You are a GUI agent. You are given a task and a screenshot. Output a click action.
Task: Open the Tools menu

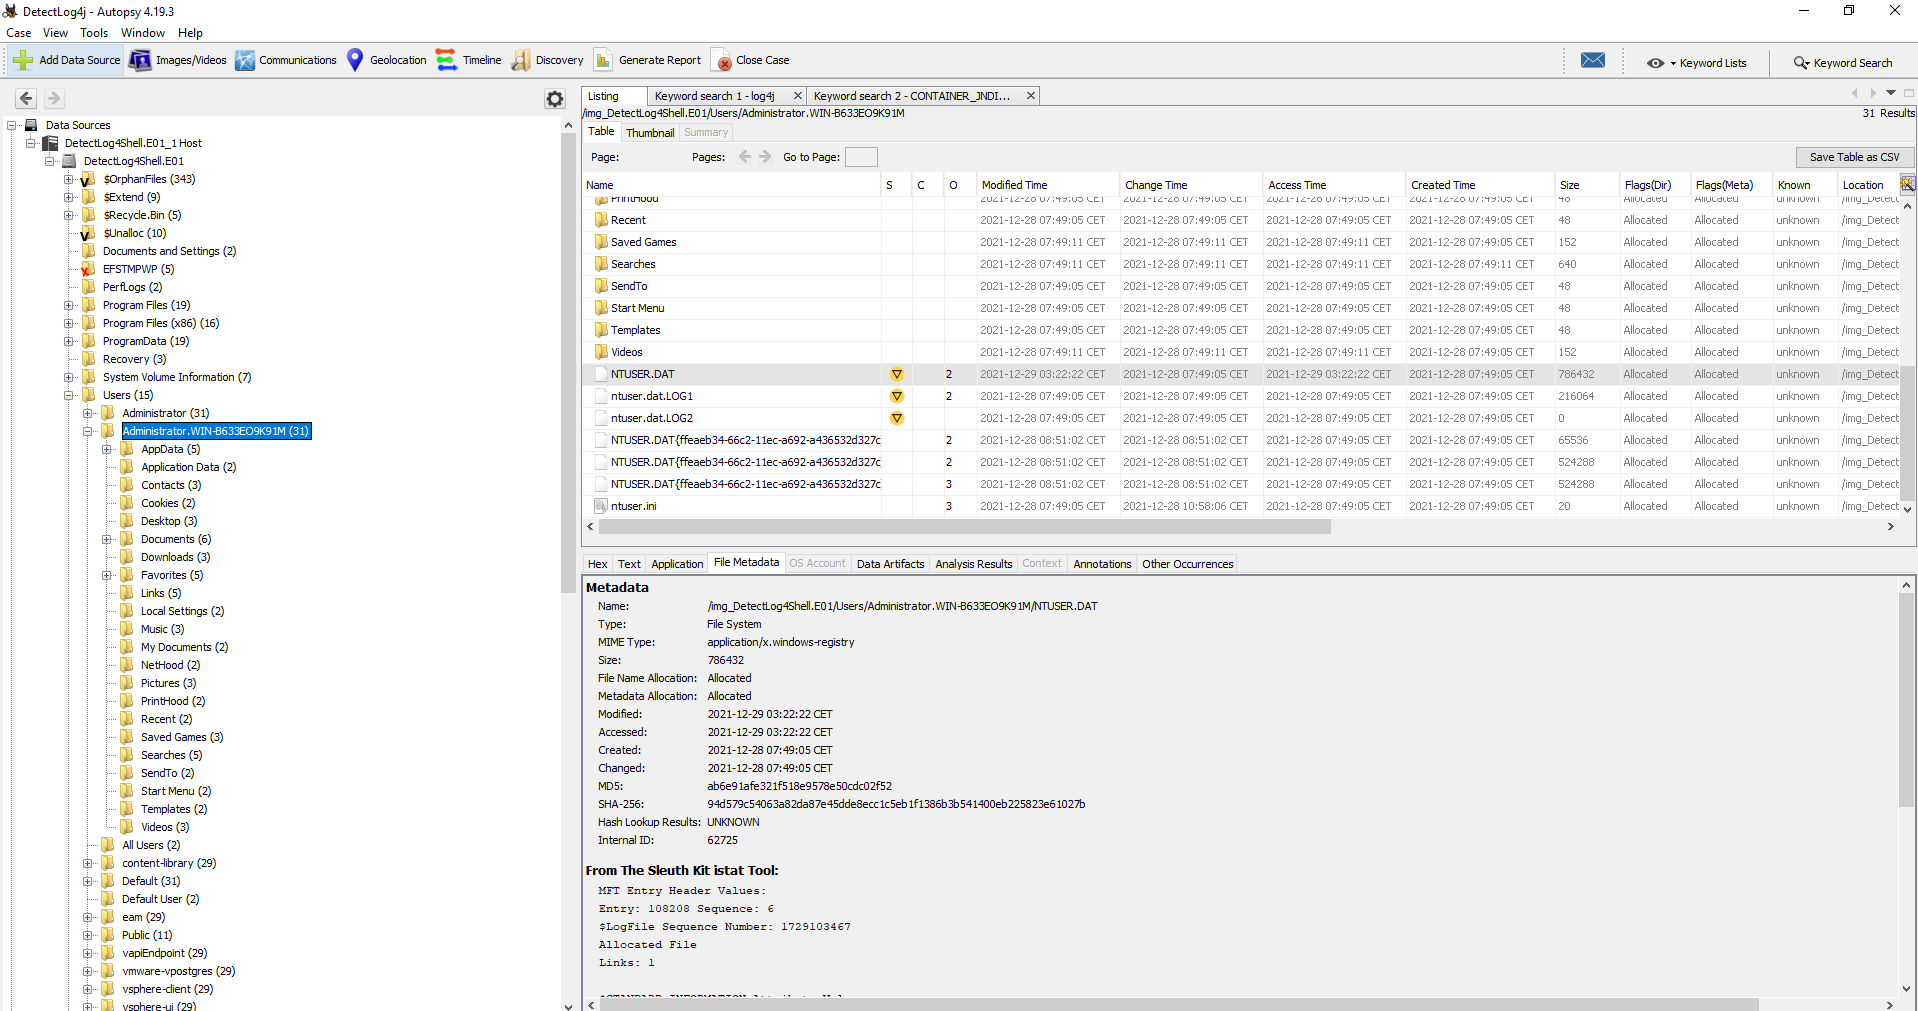[94, 33]
